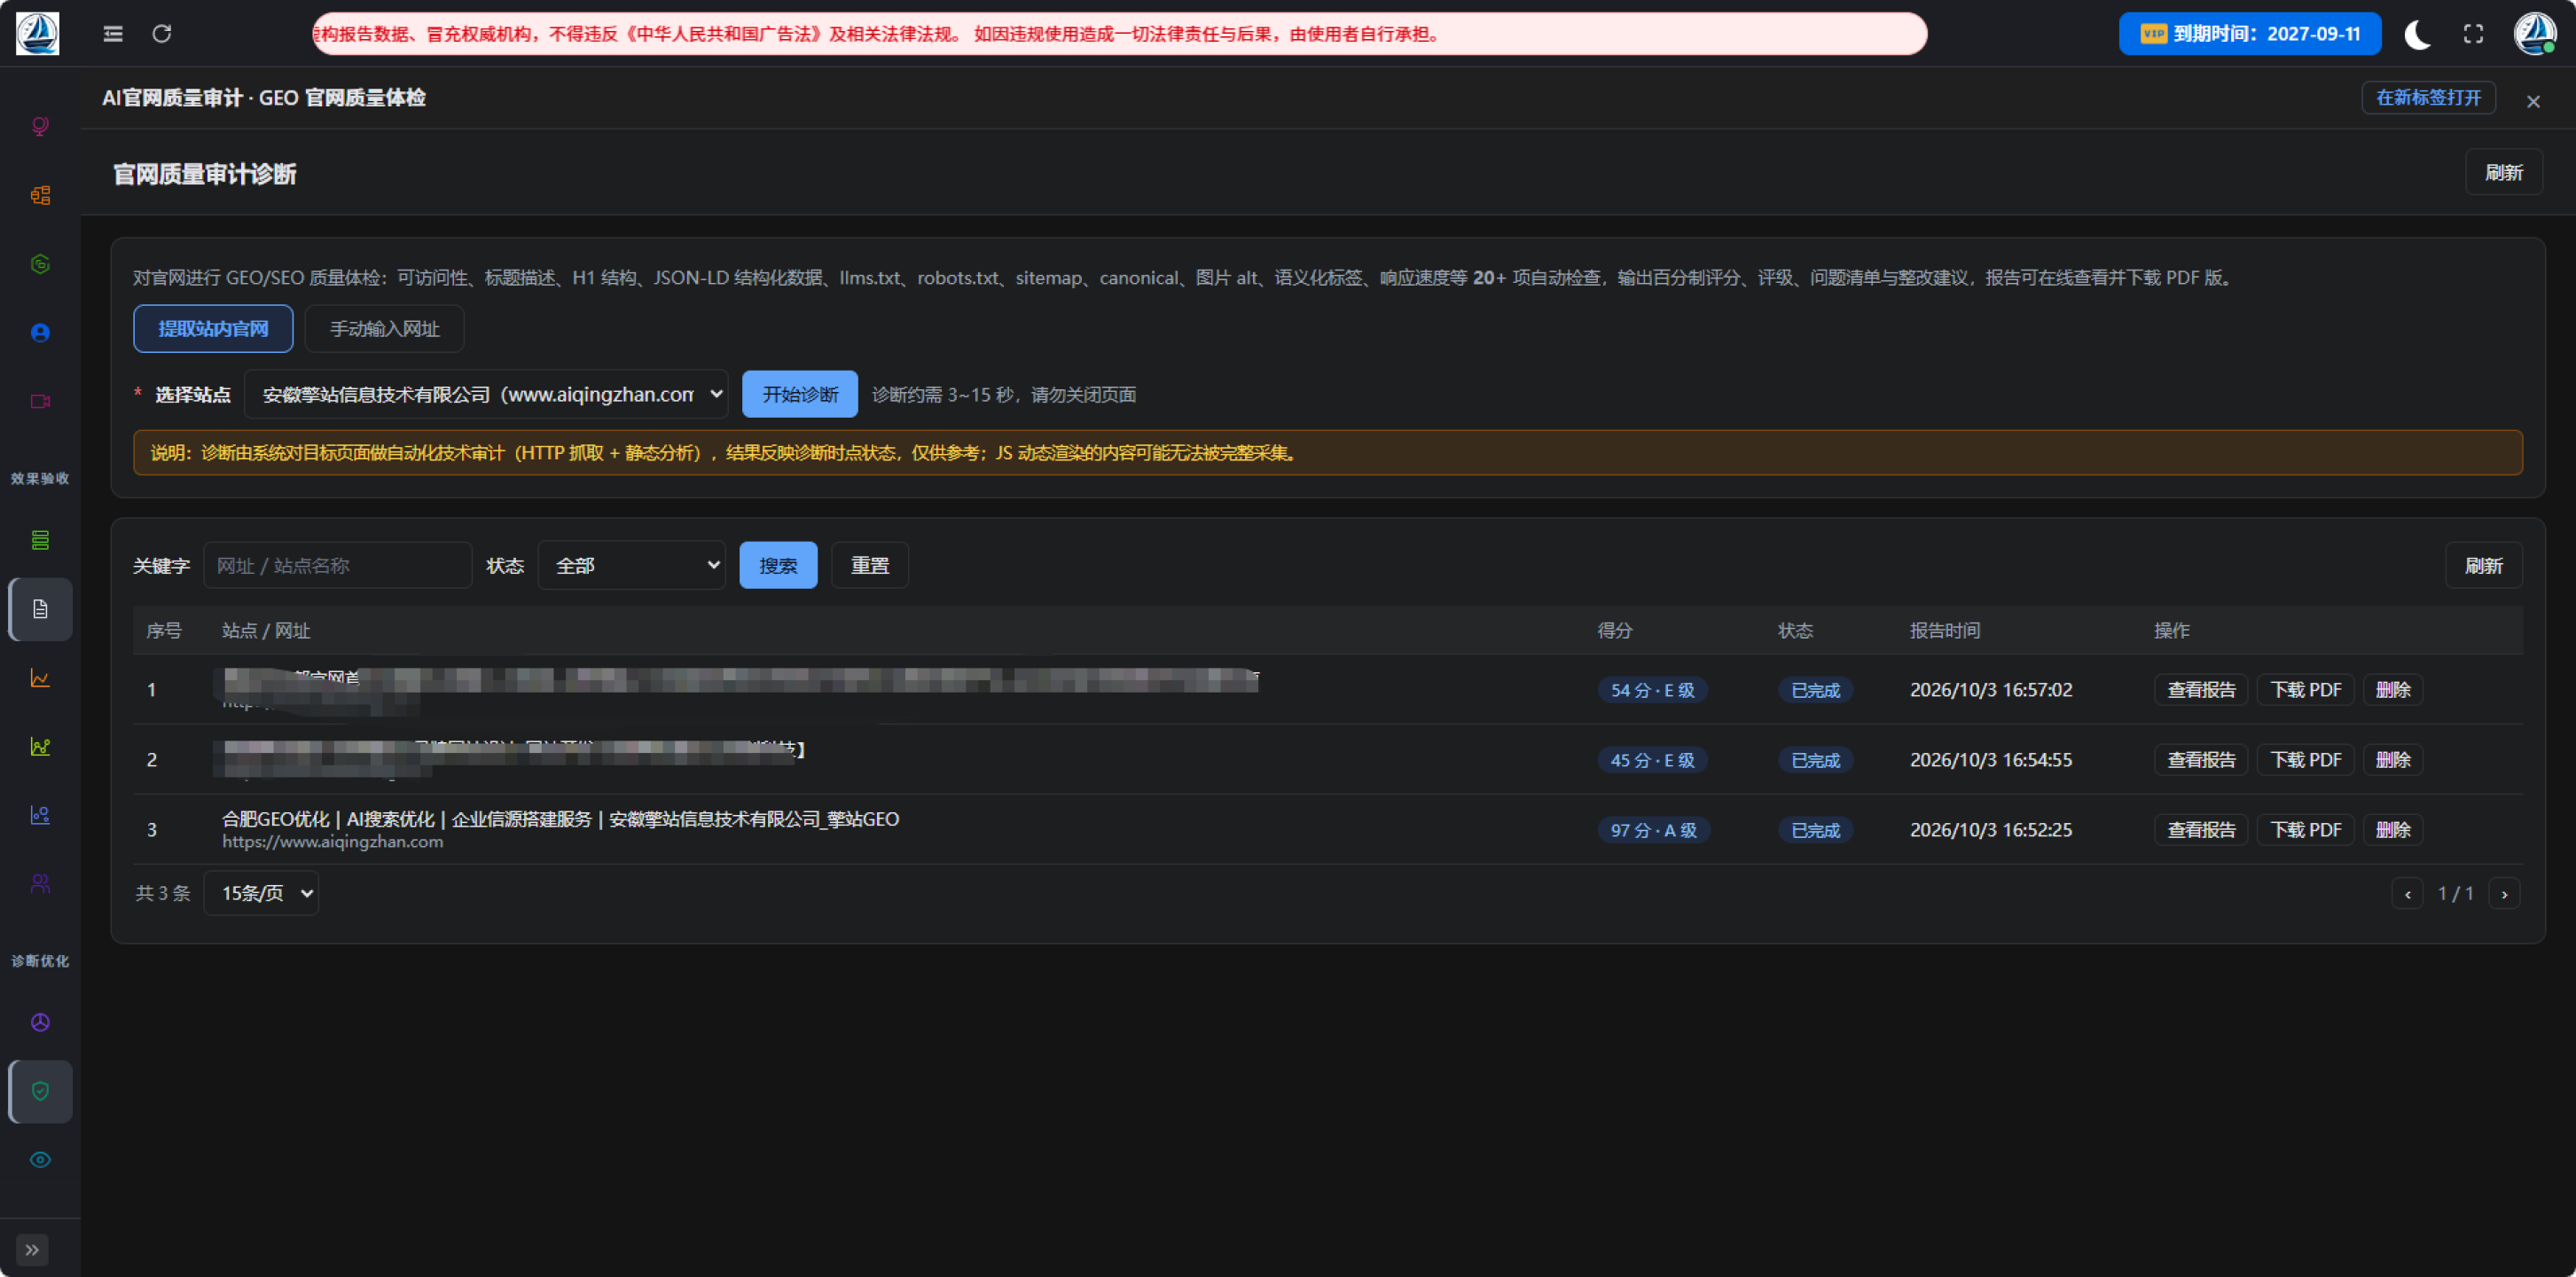Toggle the teal eye visibility icon in the sidebar
Image resolution: width=2576 pixels, height=1277 pixels.
(x=40, y=1160)
